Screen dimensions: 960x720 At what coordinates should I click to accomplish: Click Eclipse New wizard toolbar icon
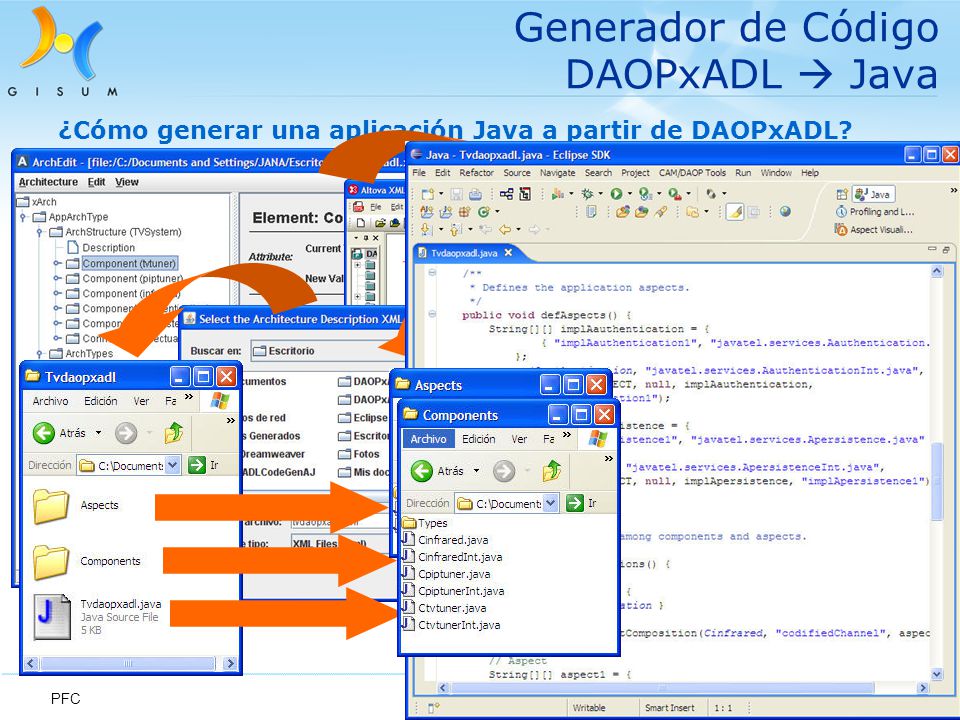click(428, 193)
